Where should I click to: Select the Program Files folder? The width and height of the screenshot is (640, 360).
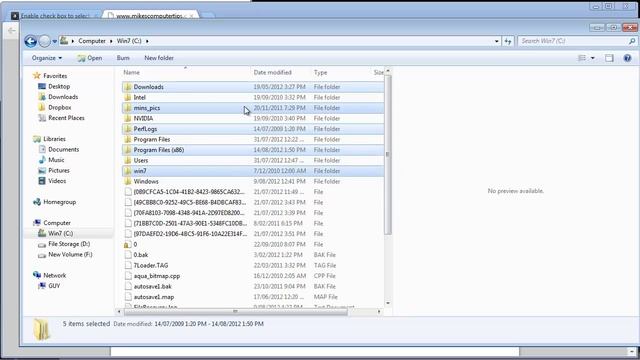(253, 140)
